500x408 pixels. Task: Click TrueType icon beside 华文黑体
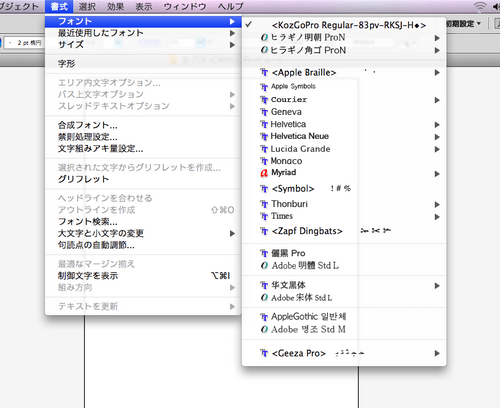pos(264,285)
